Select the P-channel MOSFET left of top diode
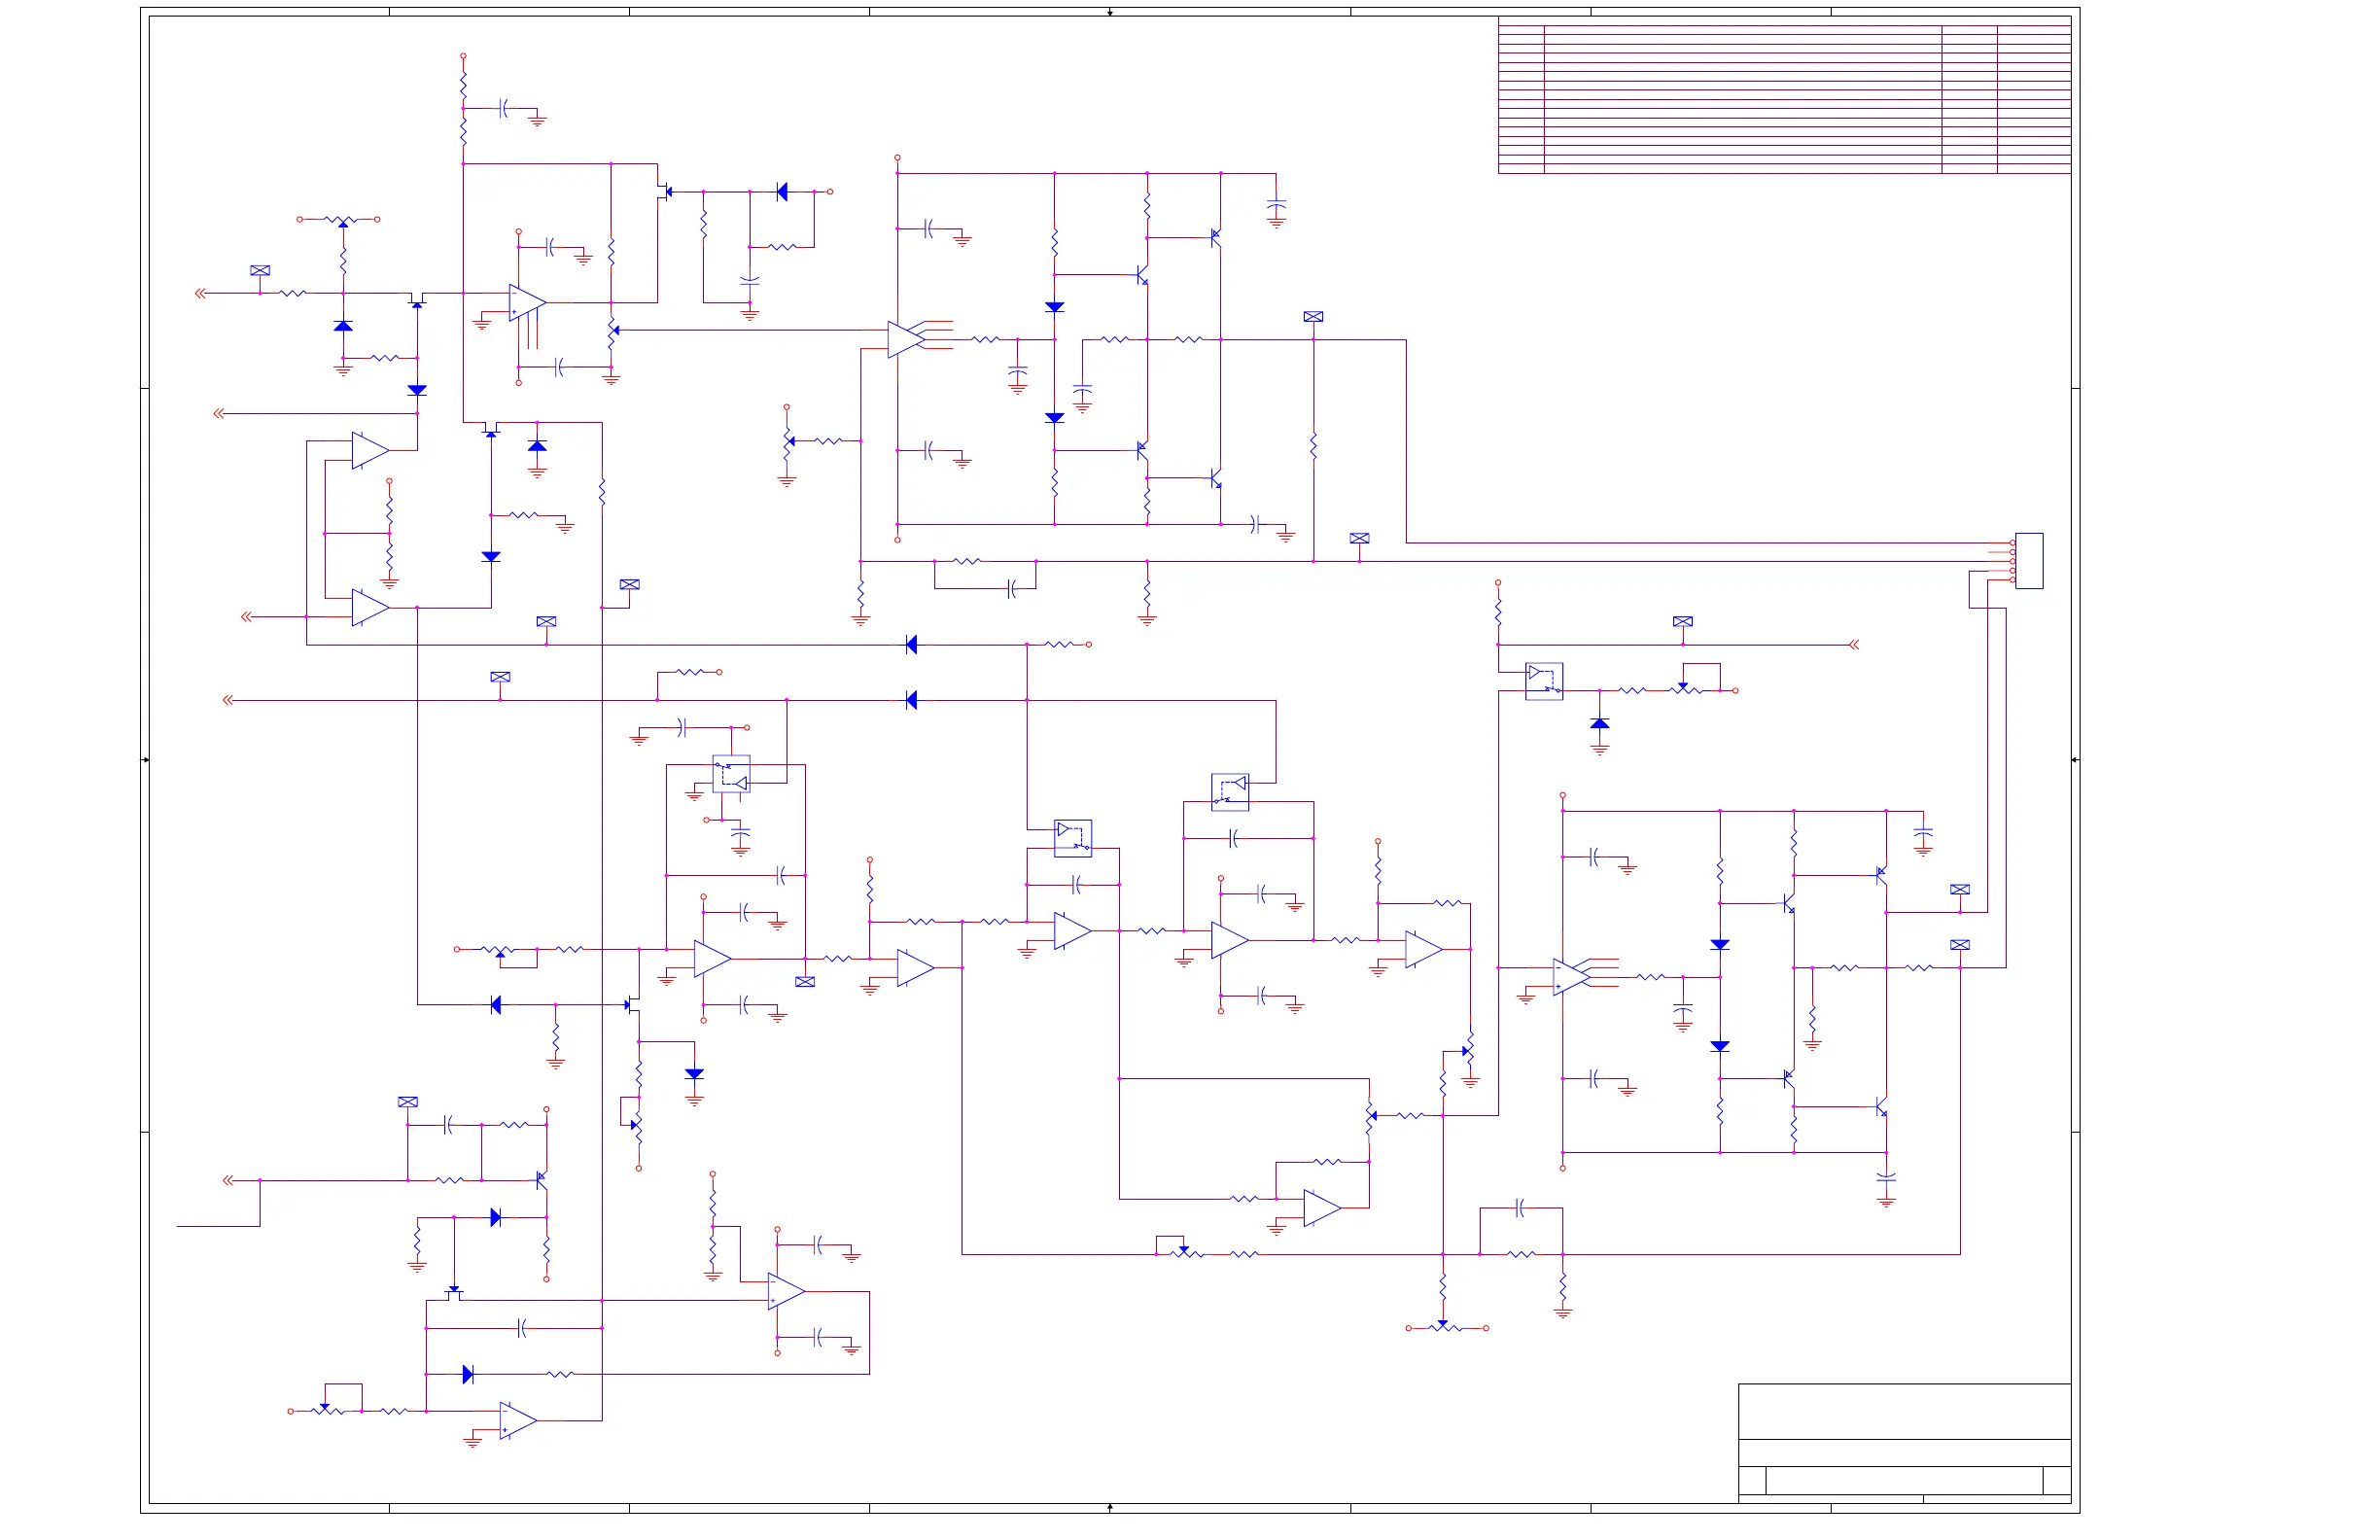The width and height of the screenshot is (2380, 1540). pyautogui.click(x=664, y=191)
